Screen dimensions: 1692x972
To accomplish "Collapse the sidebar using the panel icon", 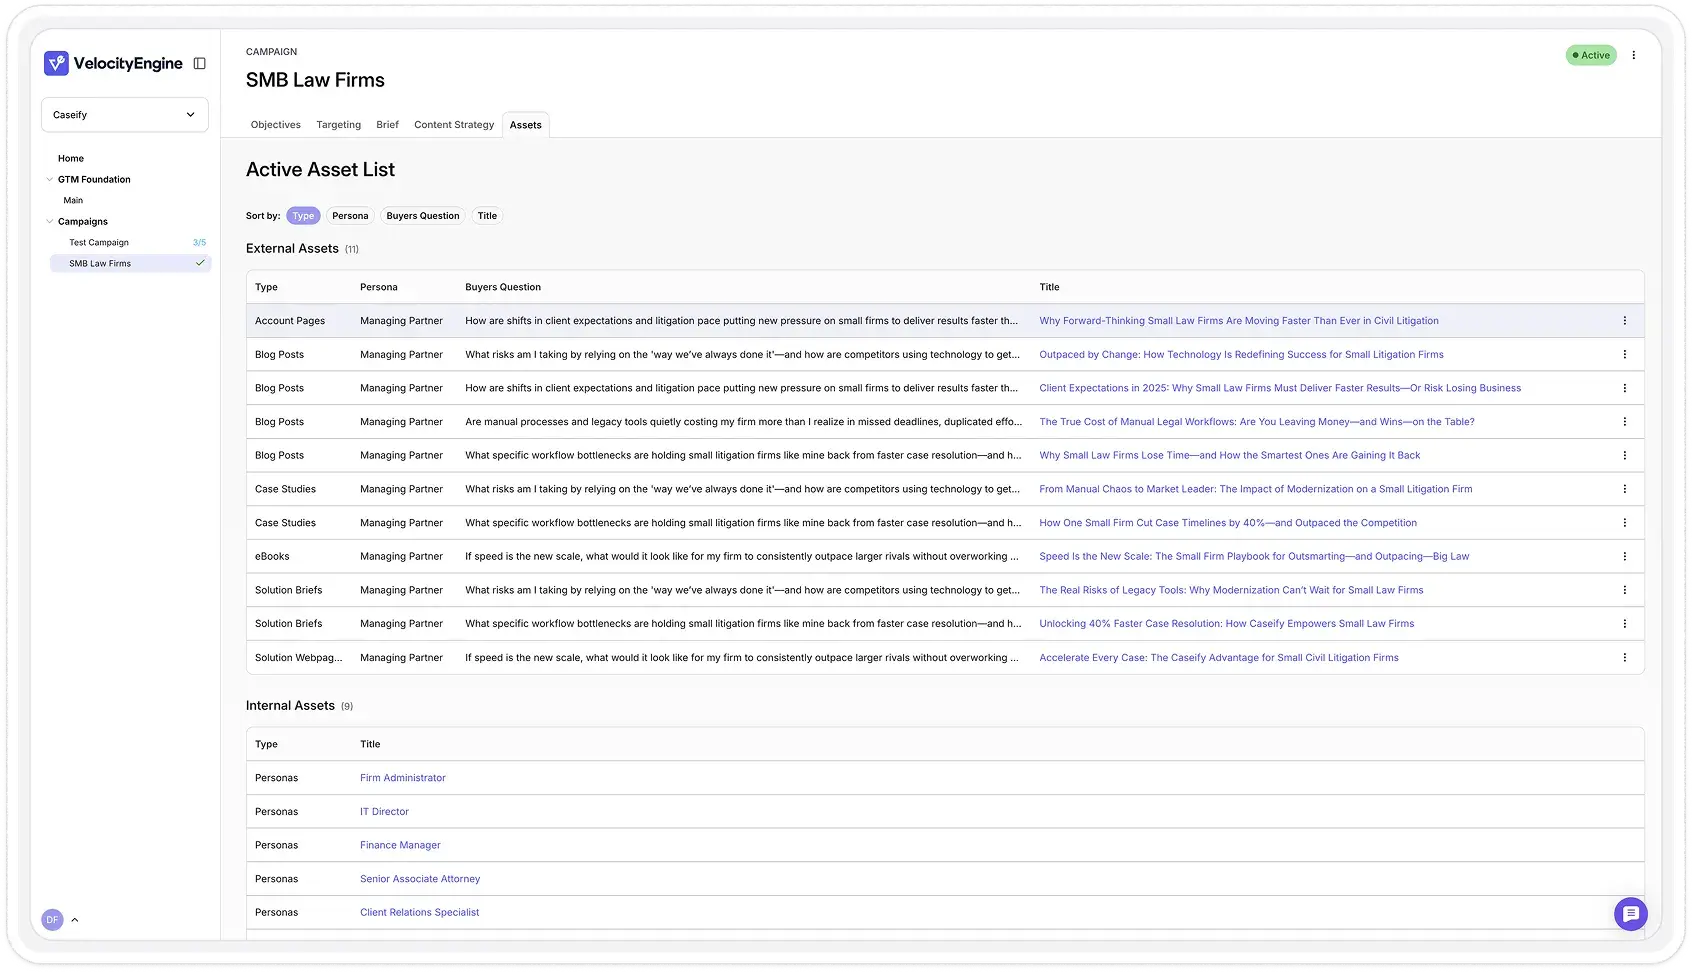I will [x=199, y=63].
